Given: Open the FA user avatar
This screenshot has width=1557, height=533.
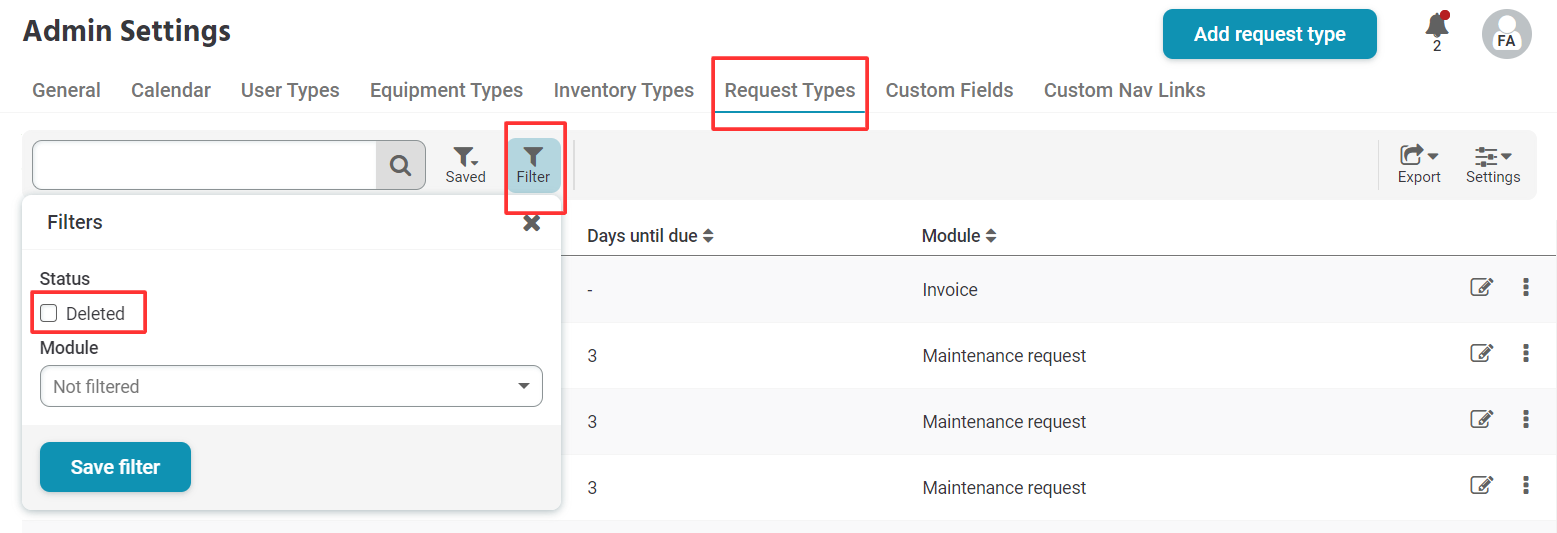Looking at the screenshot, I should pyautogui.click(x=1506, y=34).
